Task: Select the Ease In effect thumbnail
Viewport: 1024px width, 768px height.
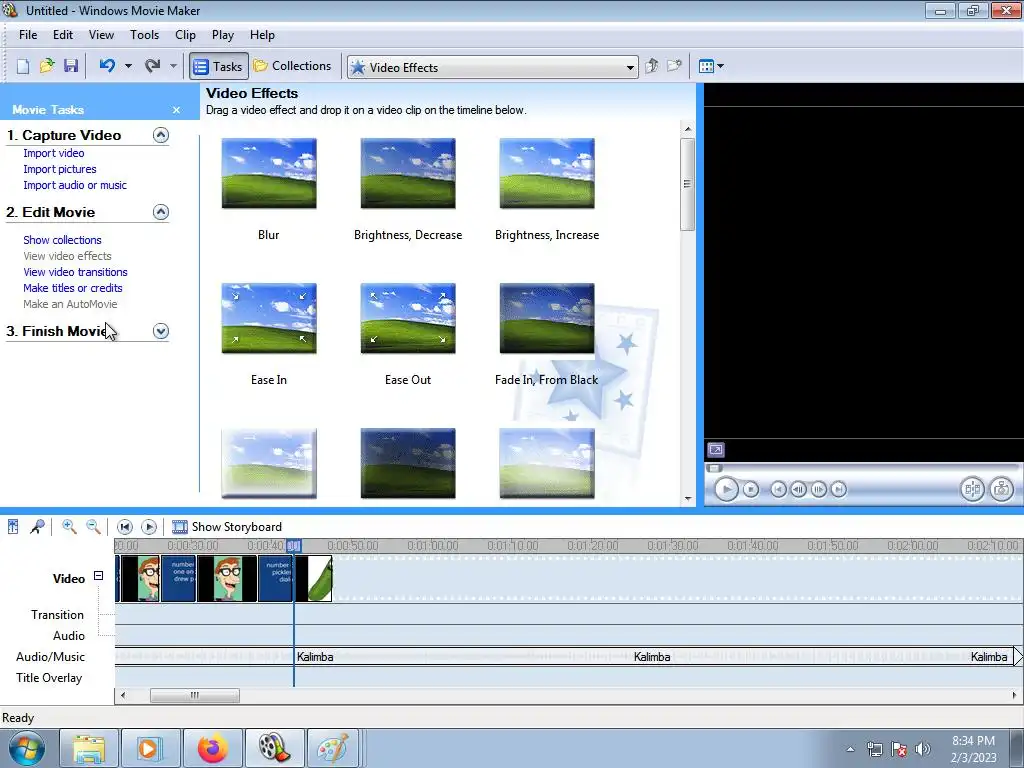Action: pyautogui.click(x=269, y=319)
